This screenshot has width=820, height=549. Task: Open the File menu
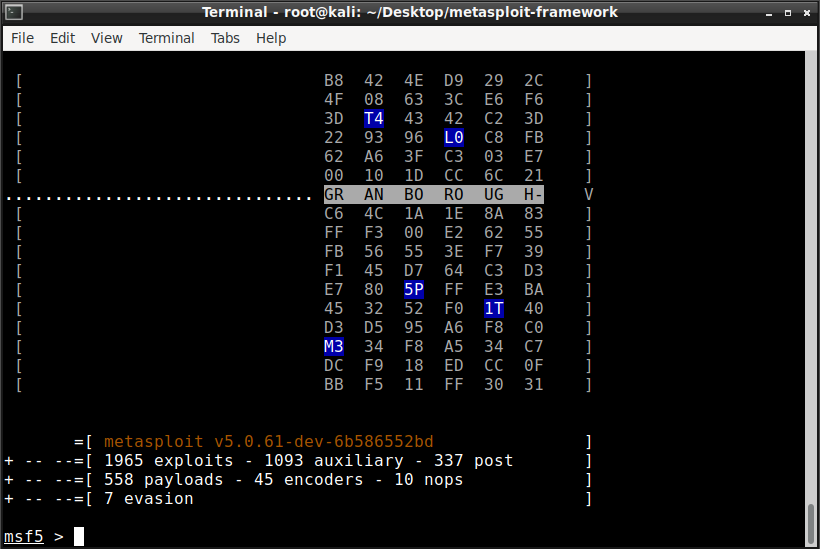[22, 38]
